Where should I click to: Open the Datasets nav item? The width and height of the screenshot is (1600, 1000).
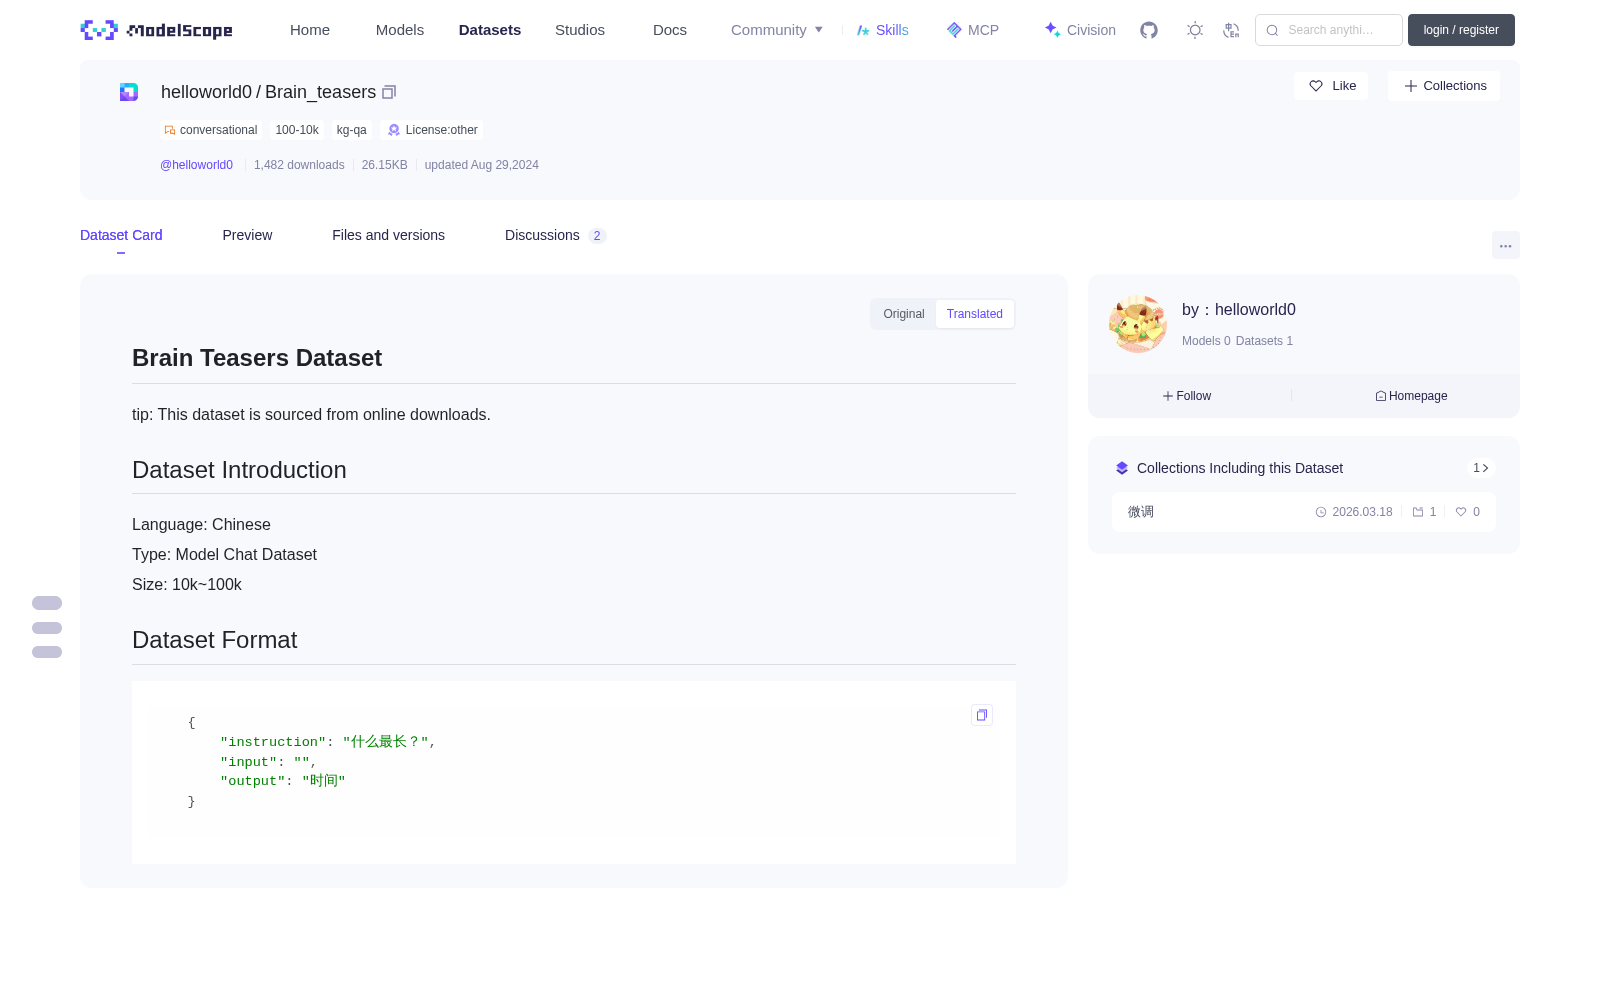(490, 30)
